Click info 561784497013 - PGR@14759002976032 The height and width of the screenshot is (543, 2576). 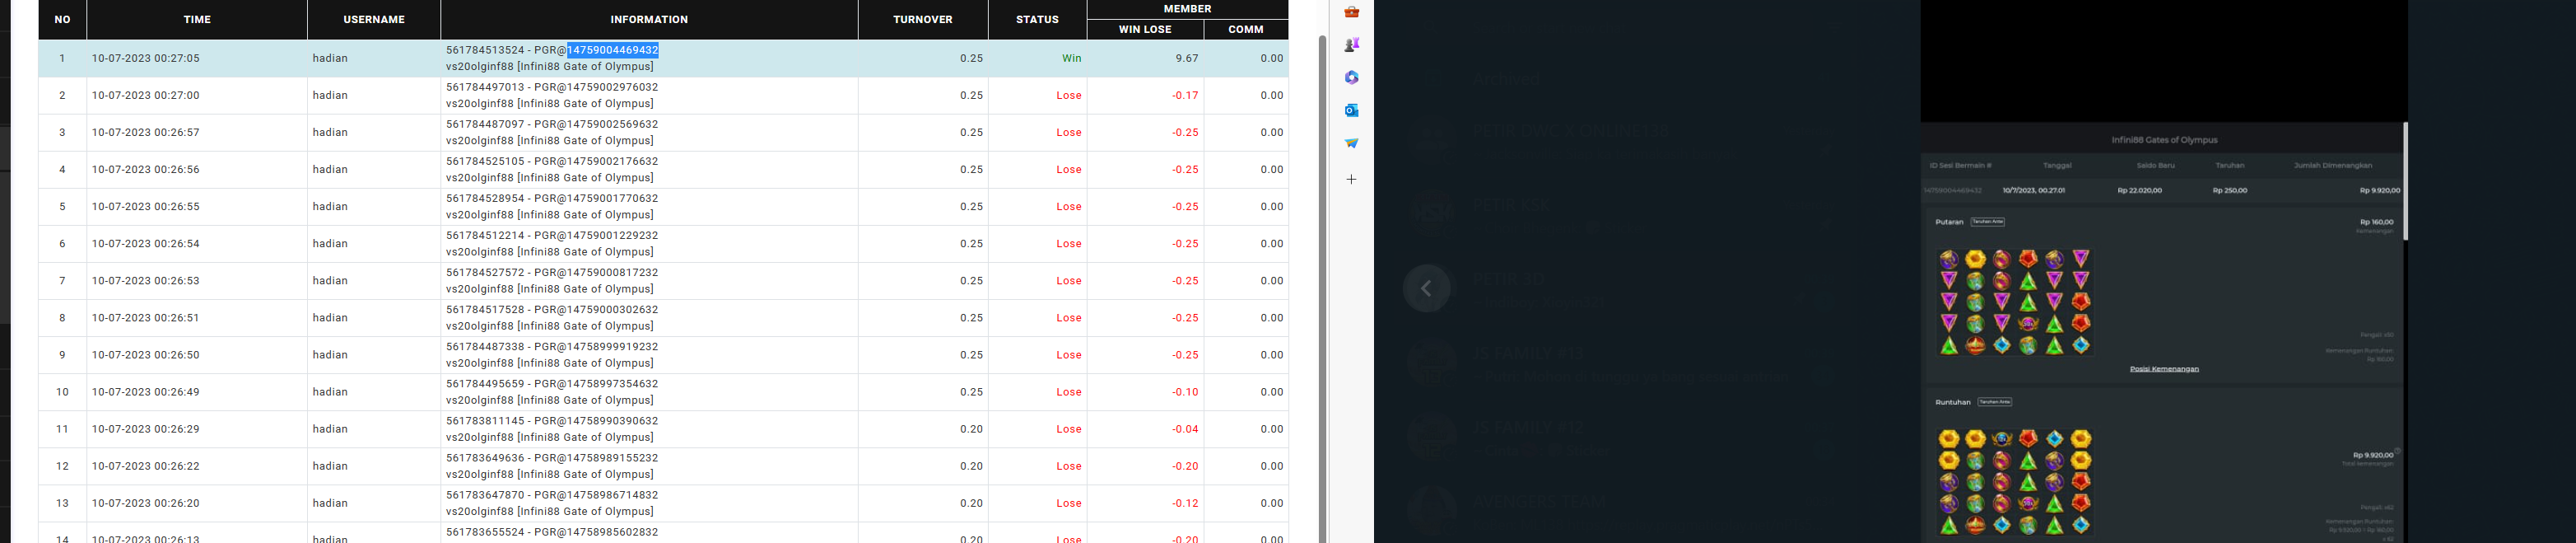[552, 87]
